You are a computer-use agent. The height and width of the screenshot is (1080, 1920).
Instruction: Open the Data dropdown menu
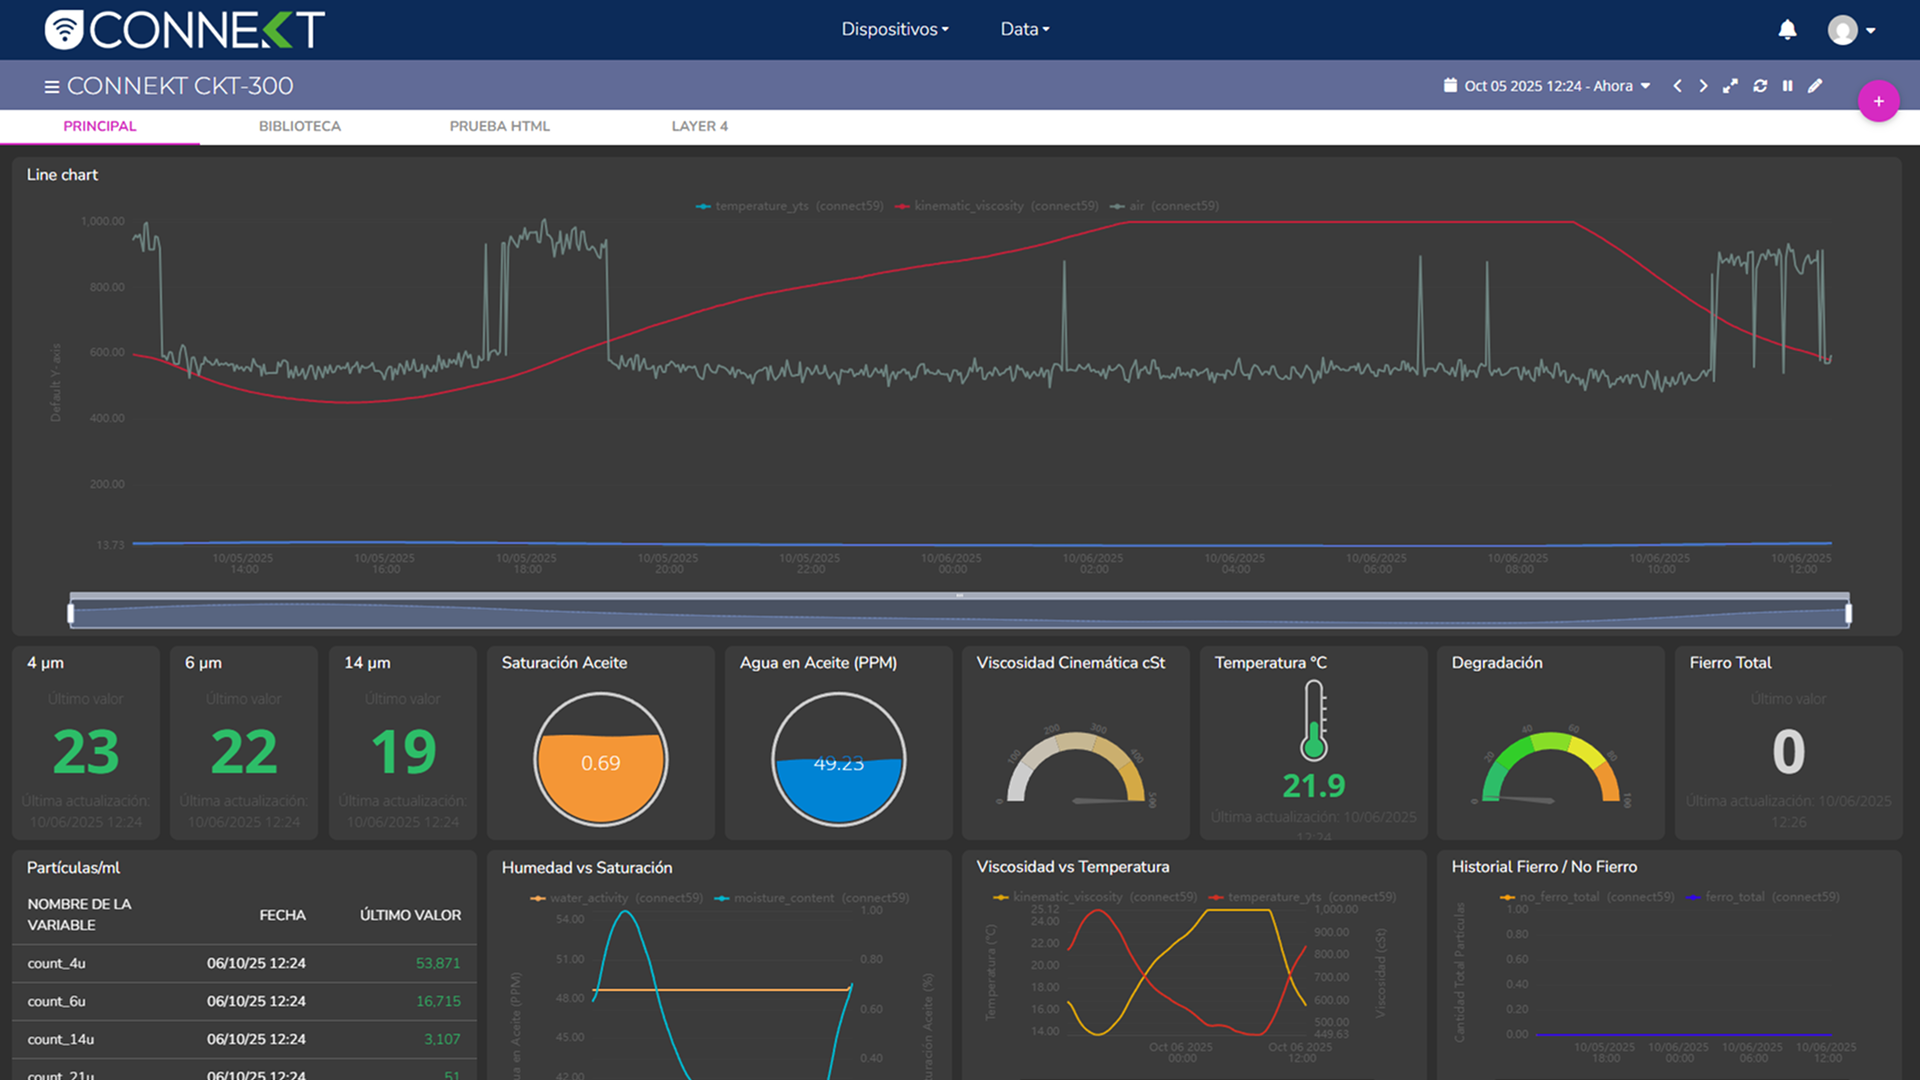click(x=1024, y=29)
